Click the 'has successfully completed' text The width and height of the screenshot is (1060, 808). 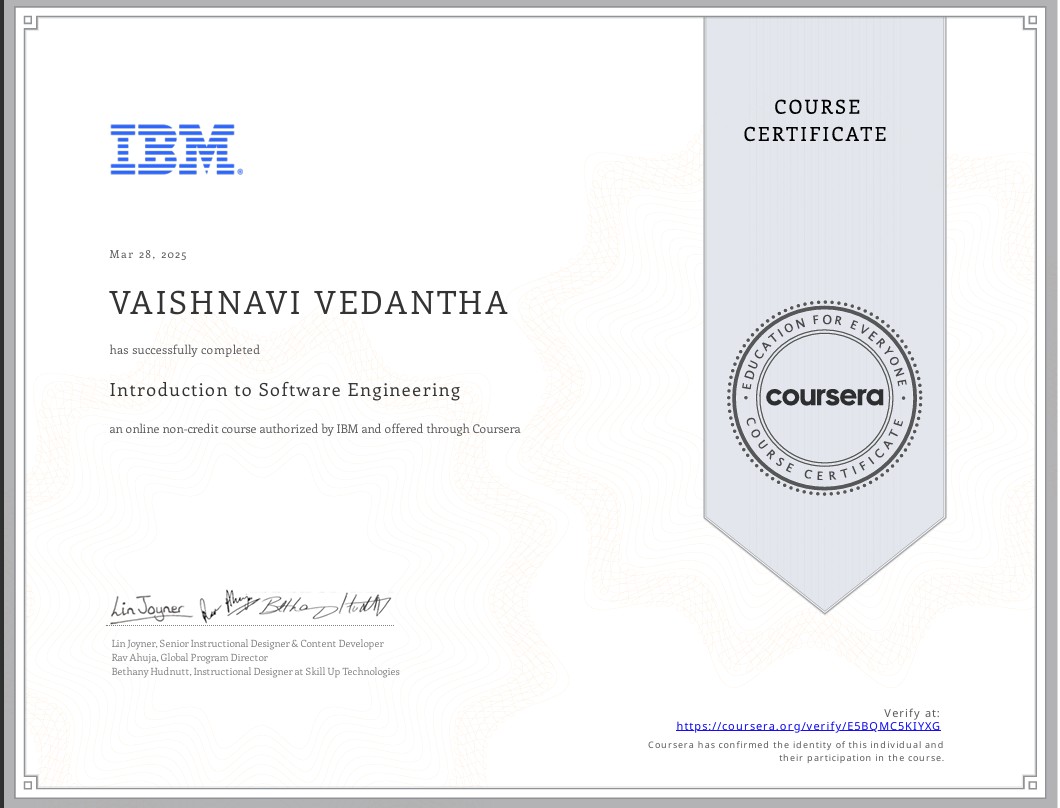[183, 350]
